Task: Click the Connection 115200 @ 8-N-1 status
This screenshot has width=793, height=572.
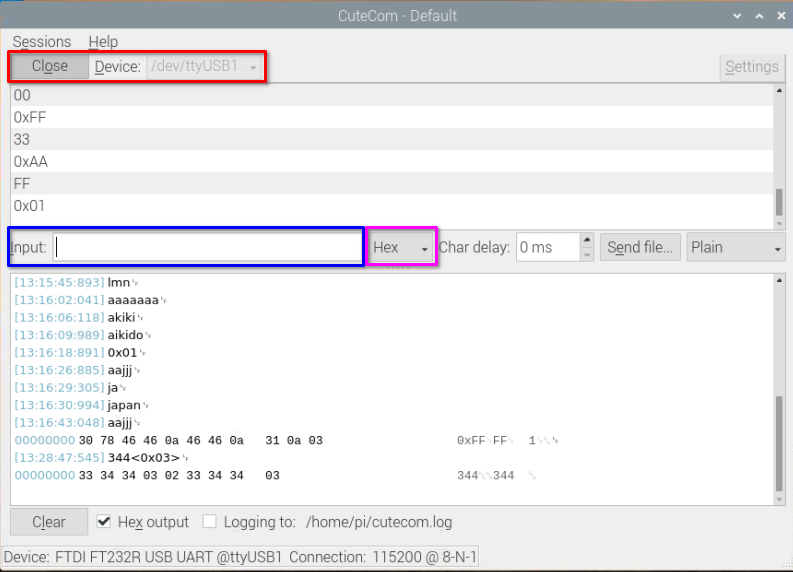Action: [x=383, y=557]
